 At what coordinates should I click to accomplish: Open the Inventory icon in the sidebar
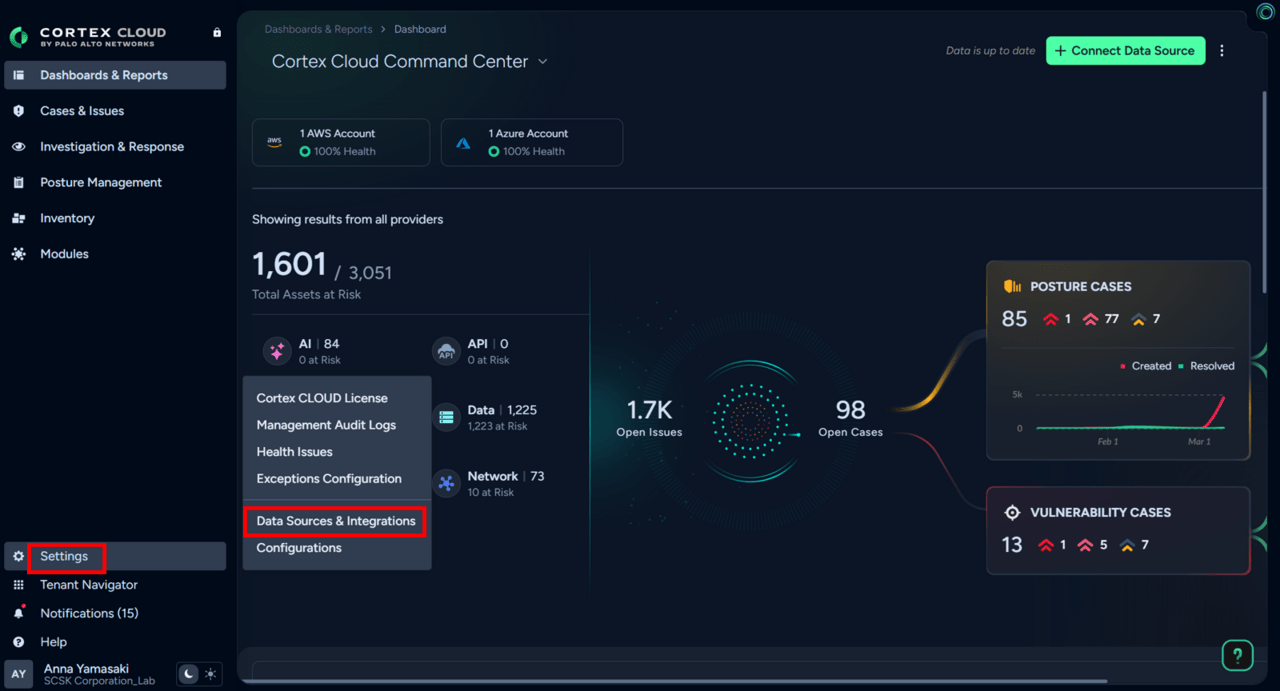[x=18, y=218]
